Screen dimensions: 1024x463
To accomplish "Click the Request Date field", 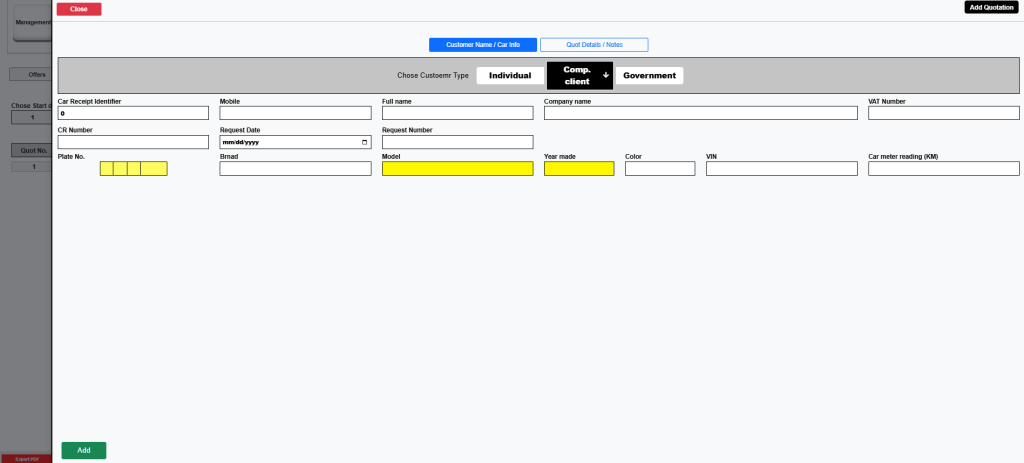I will [295, 142].
